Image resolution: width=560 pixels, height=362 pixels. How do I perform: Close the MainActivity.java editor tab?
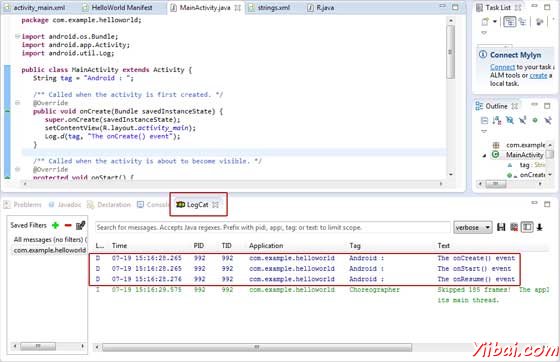pos(238,7)
